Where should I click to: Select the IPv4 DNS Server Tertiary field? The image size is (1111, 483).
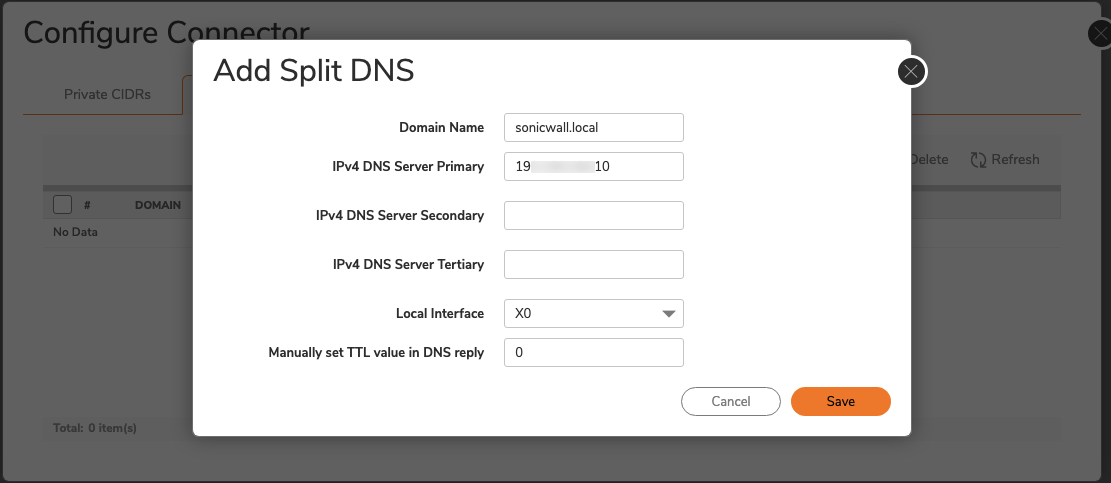[593, 264]
